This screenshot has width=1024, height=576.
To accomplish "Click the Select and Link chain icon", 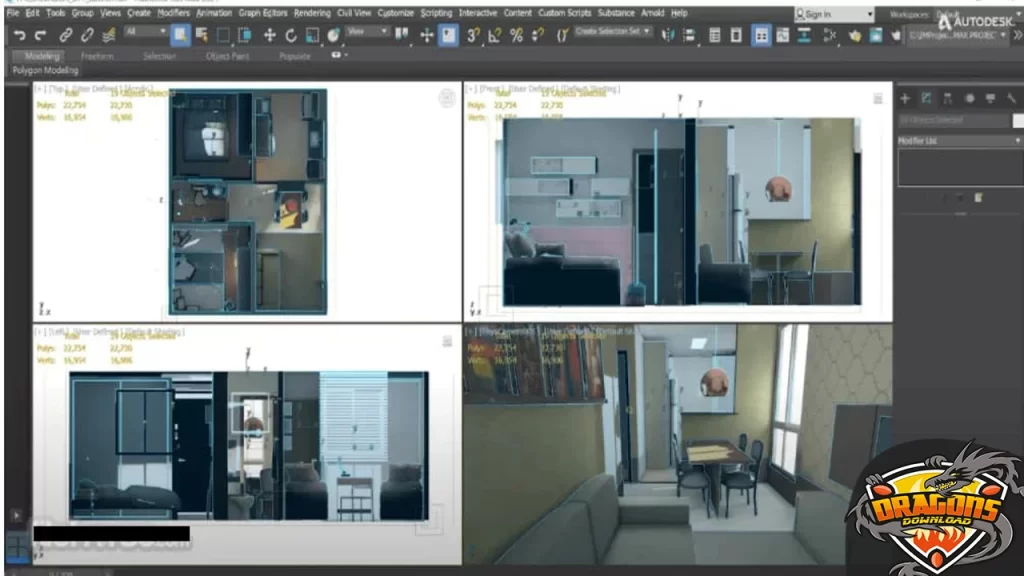I will click(x=65, y=35).
